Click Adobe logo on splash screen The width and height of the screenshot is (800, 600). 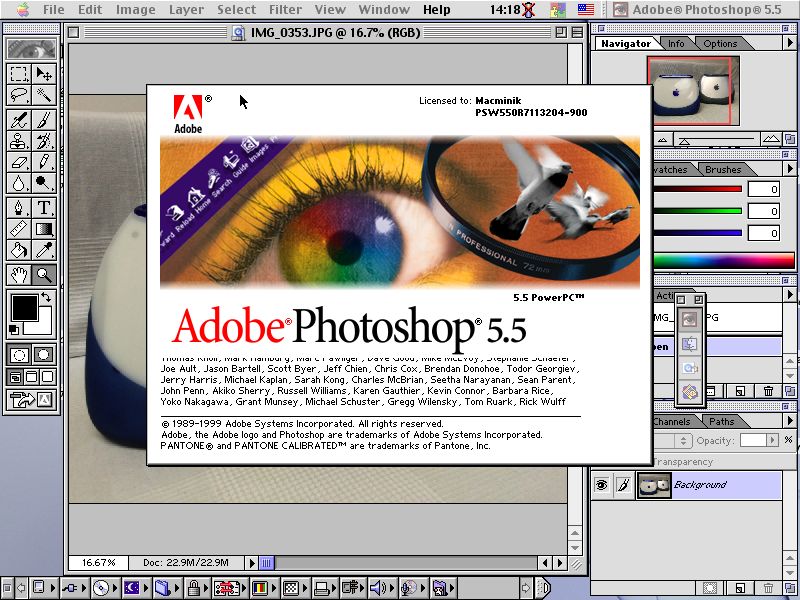coord(188,114)
